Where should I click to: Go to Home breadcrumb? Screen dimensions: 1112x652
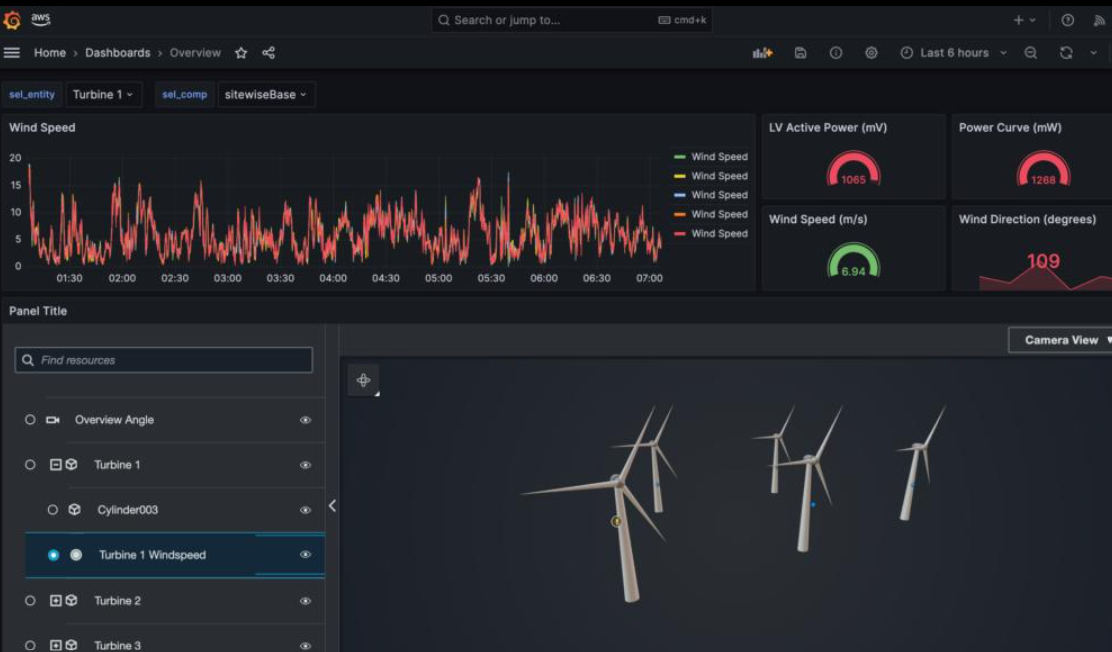tap(50, 53)
